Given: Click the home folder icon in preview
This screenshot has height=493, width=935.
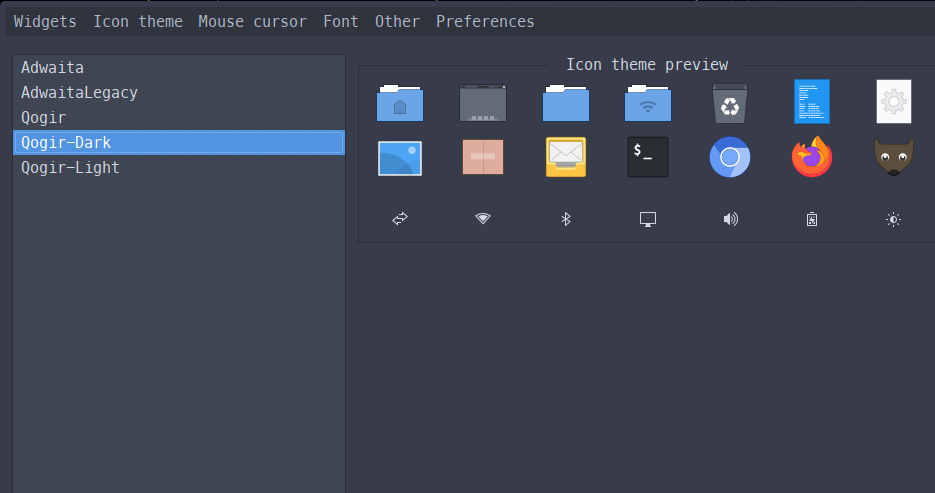Looking at the screenshot, I should 400,102.
